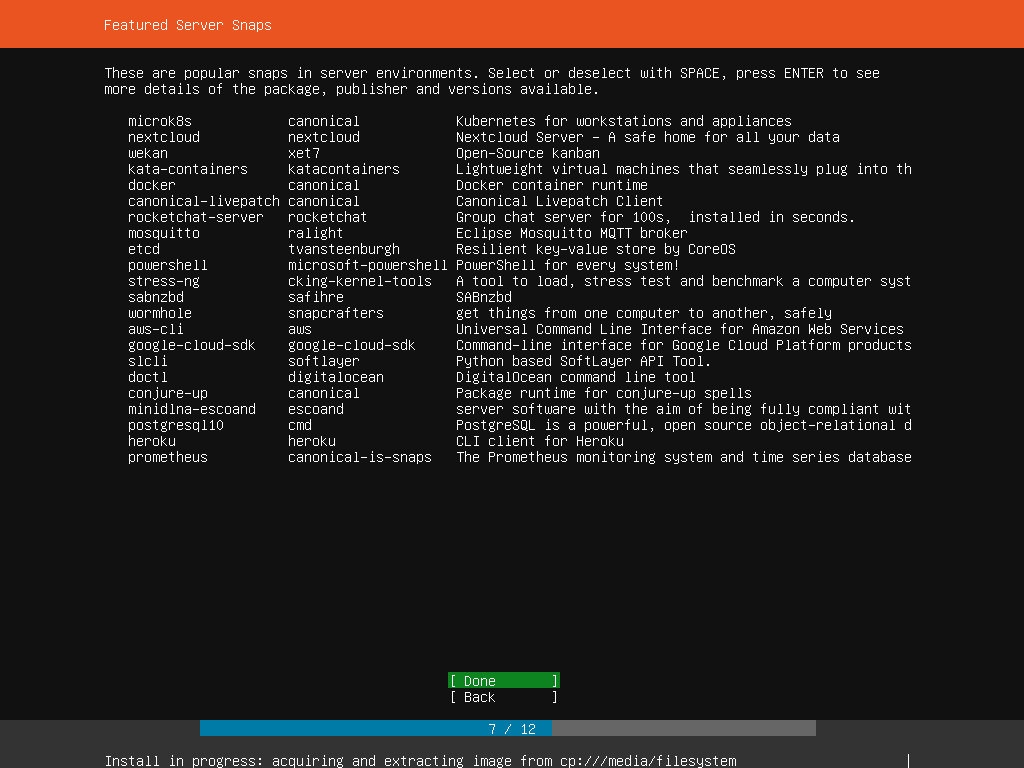
Task: Click the Done button
Action: coord(504,680)
